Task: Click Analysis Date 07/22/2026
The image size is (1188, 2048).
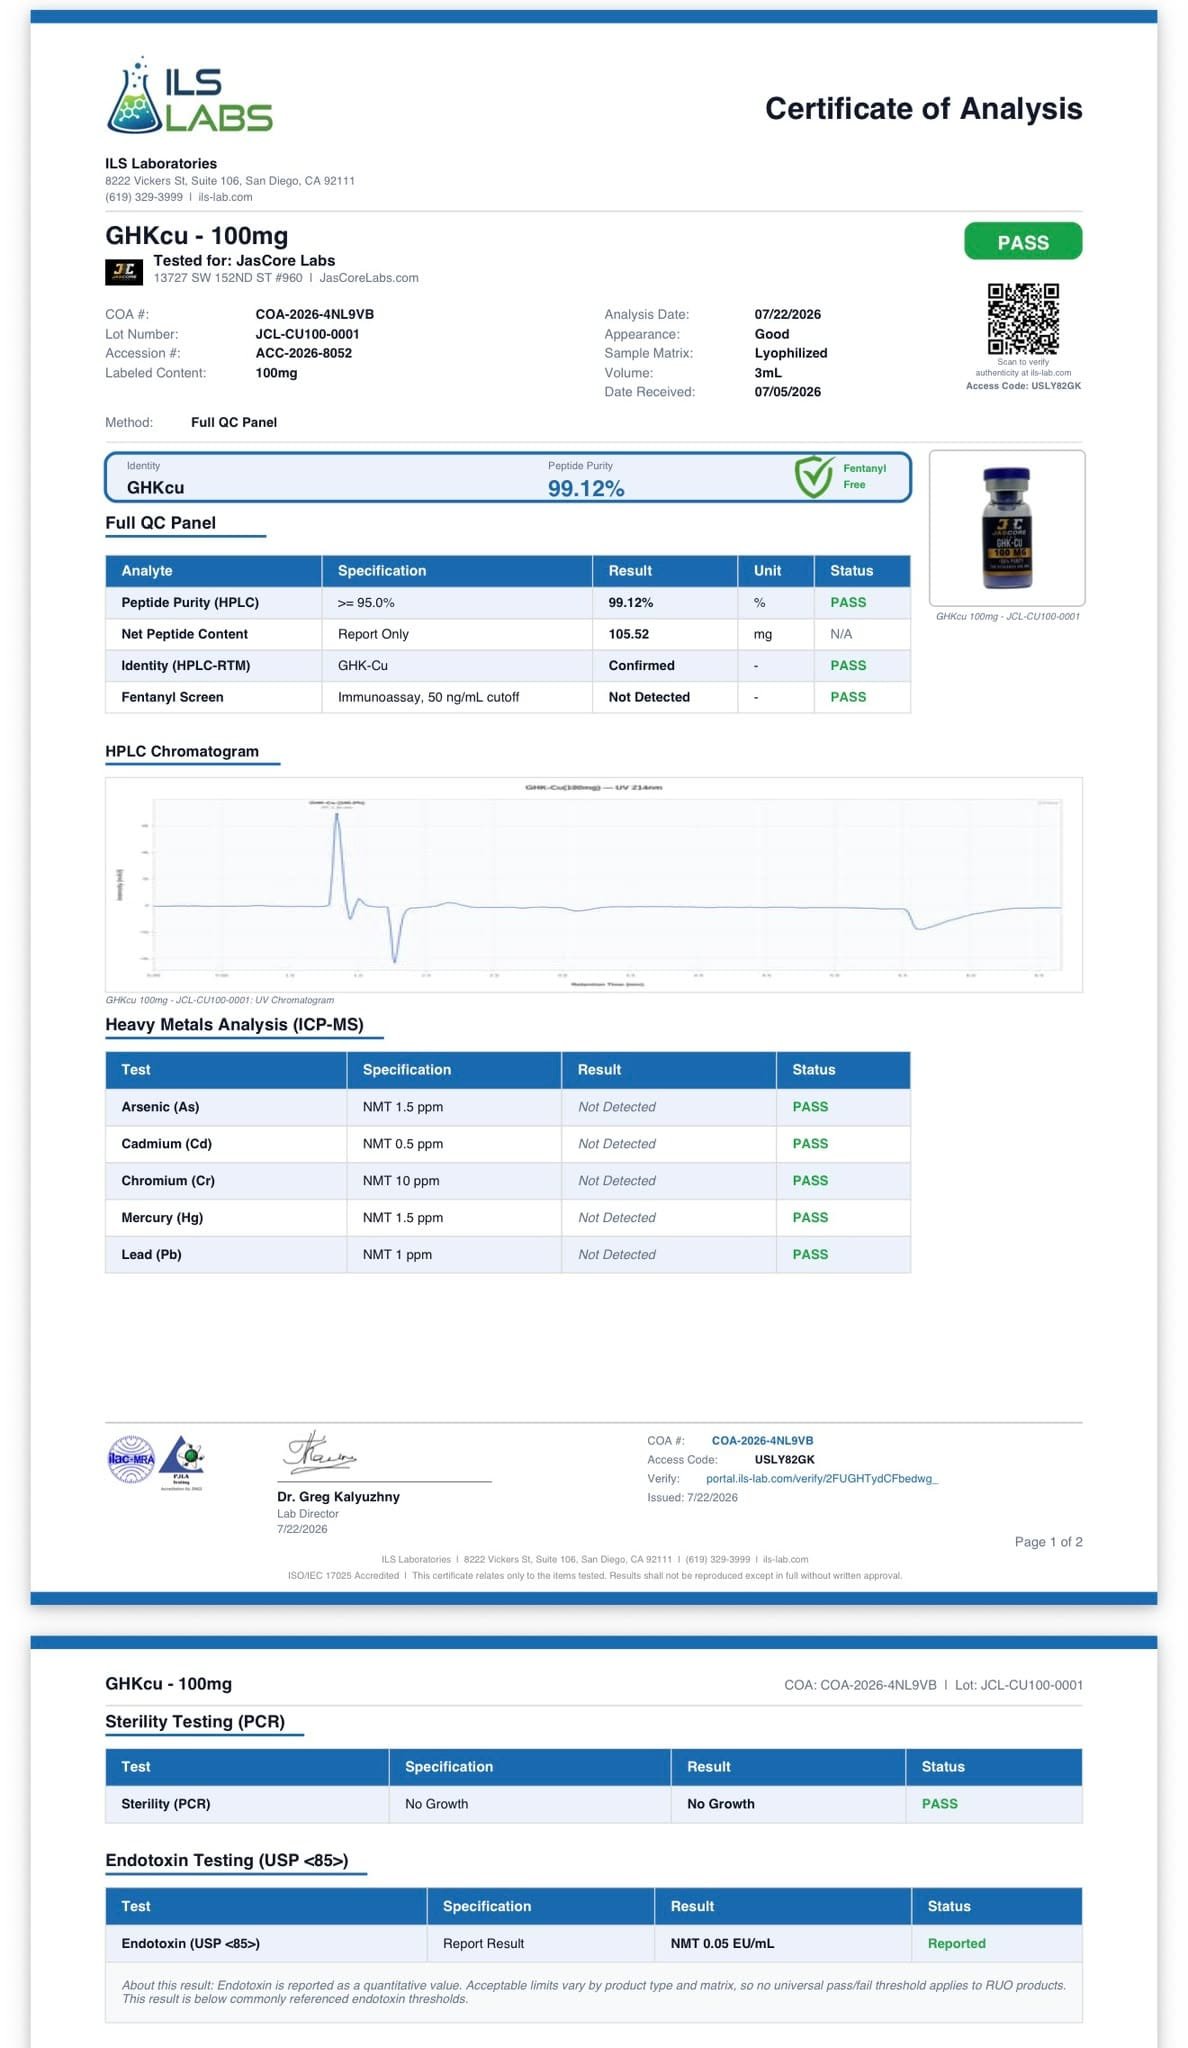Action: point(787,314)
